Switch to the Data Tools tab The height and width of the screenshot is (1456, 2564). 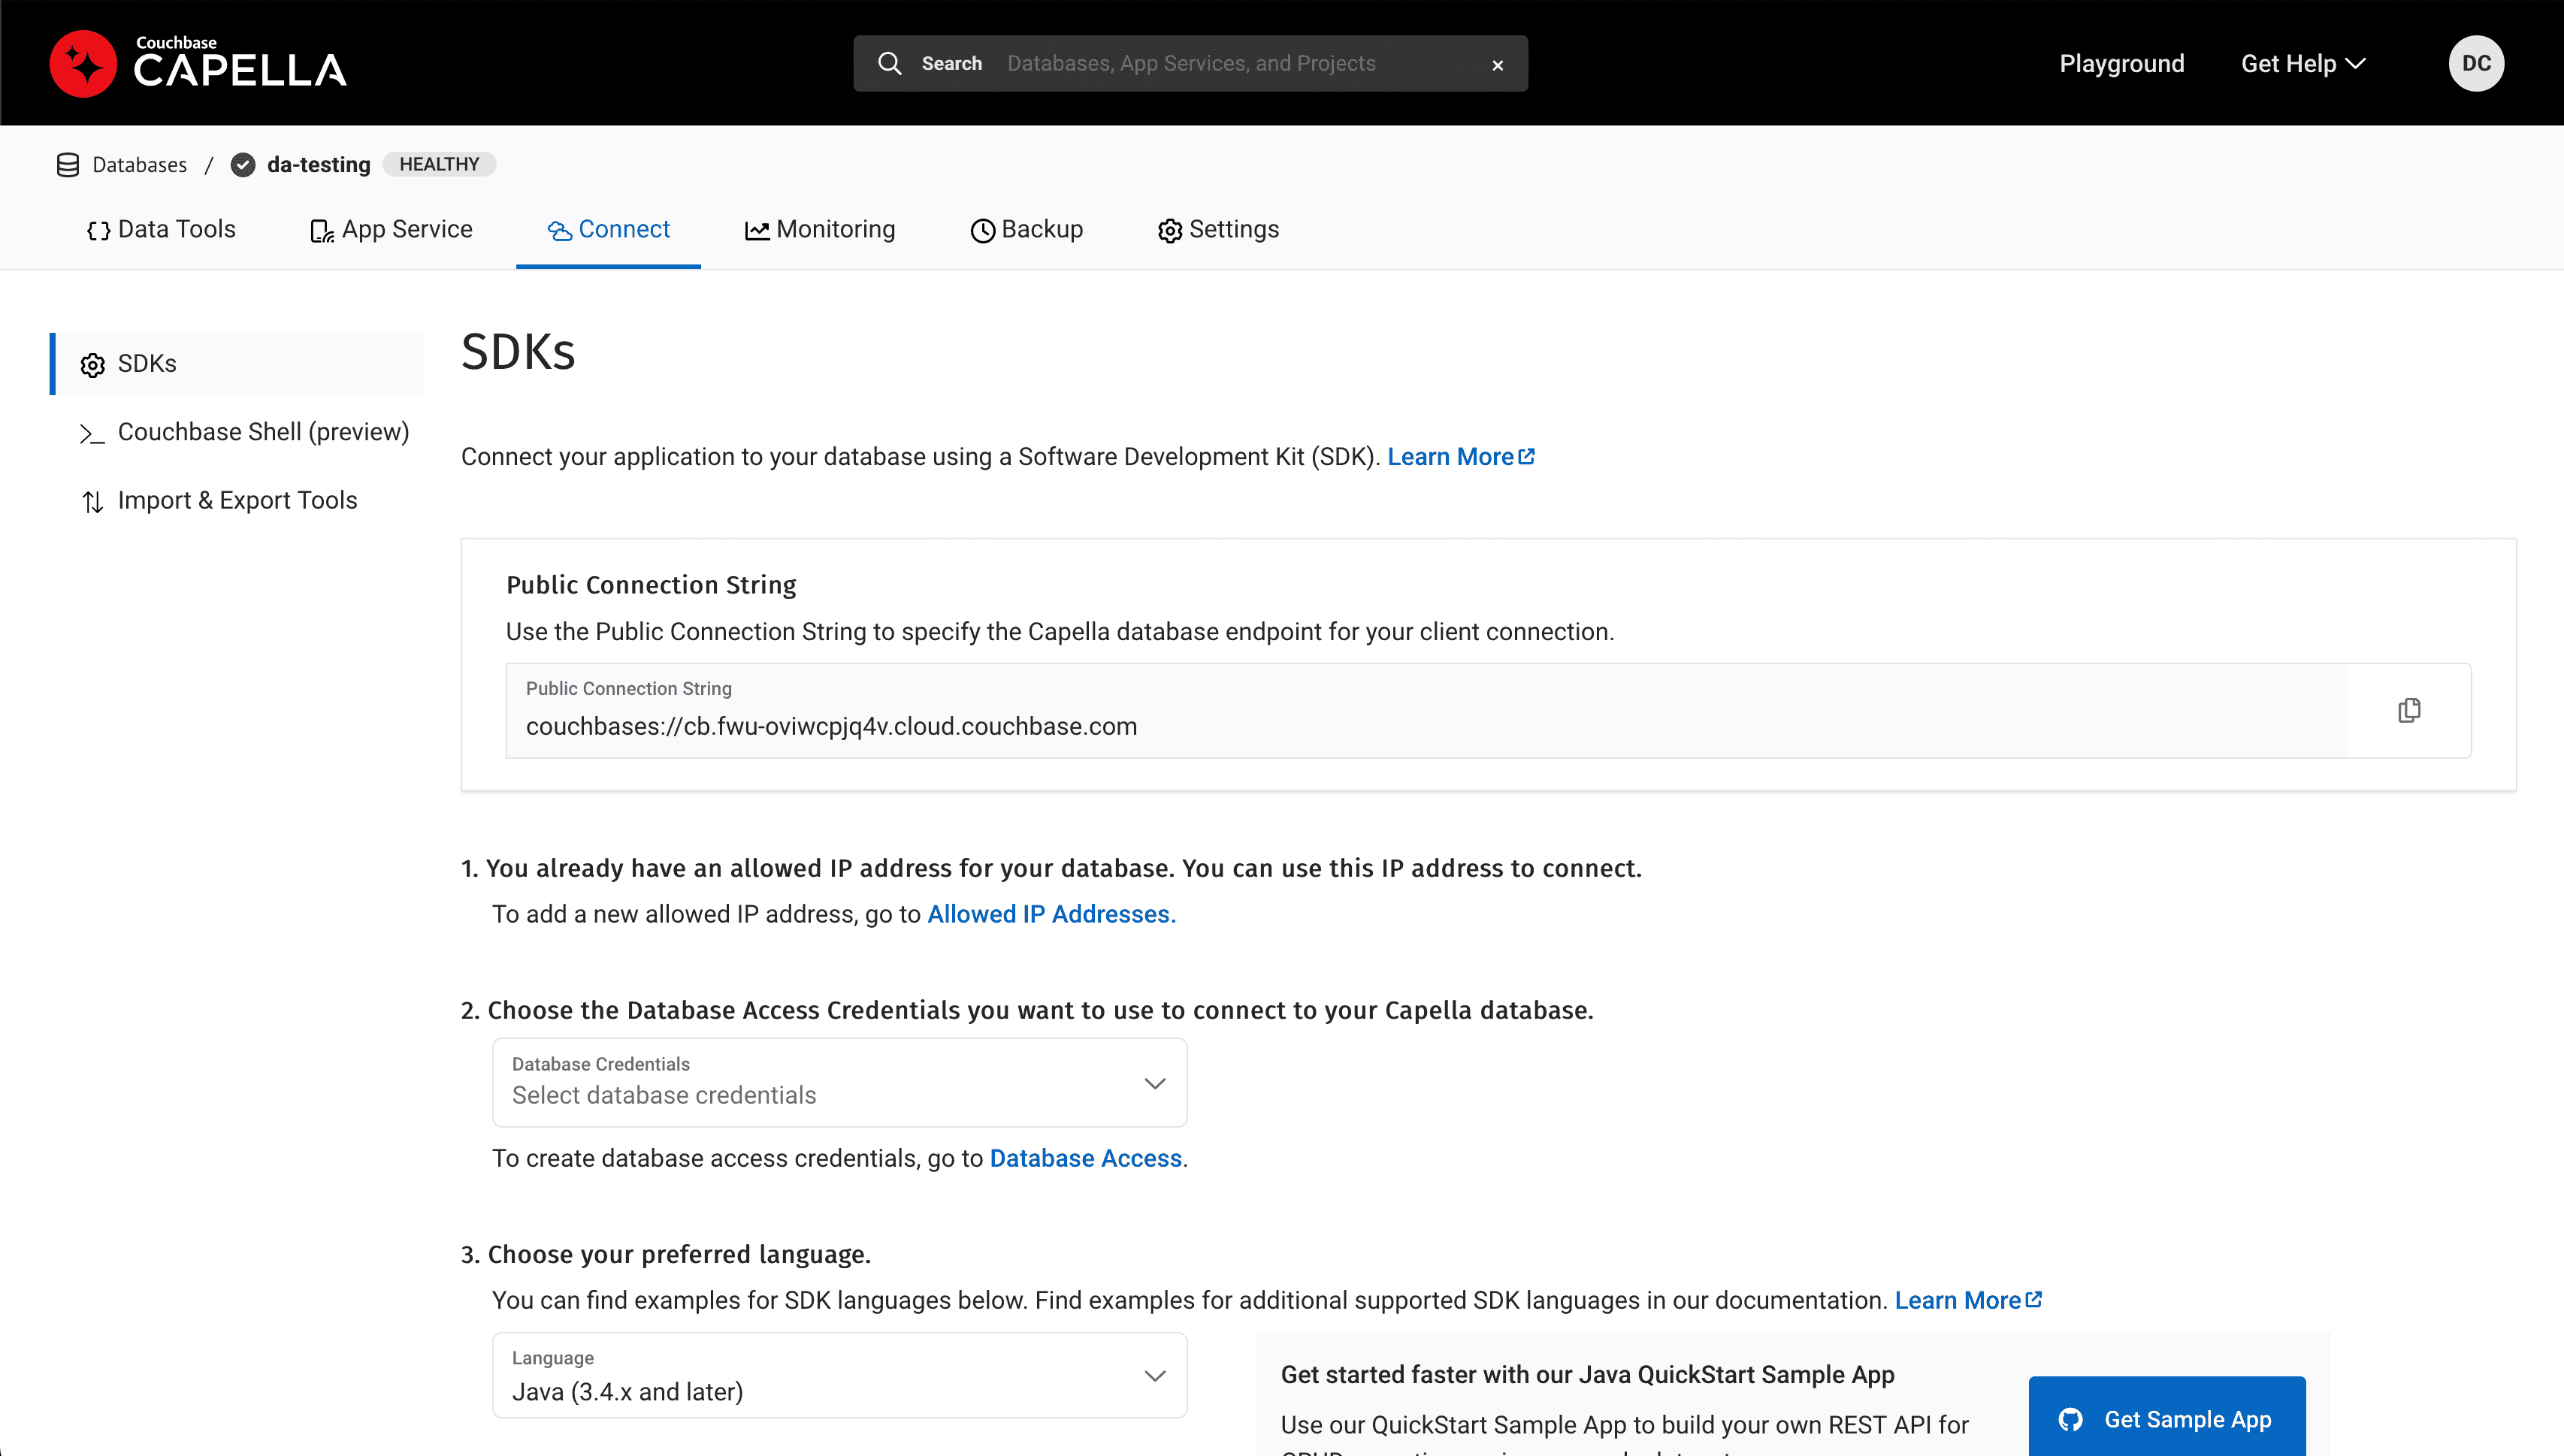[x=161, y=230]
